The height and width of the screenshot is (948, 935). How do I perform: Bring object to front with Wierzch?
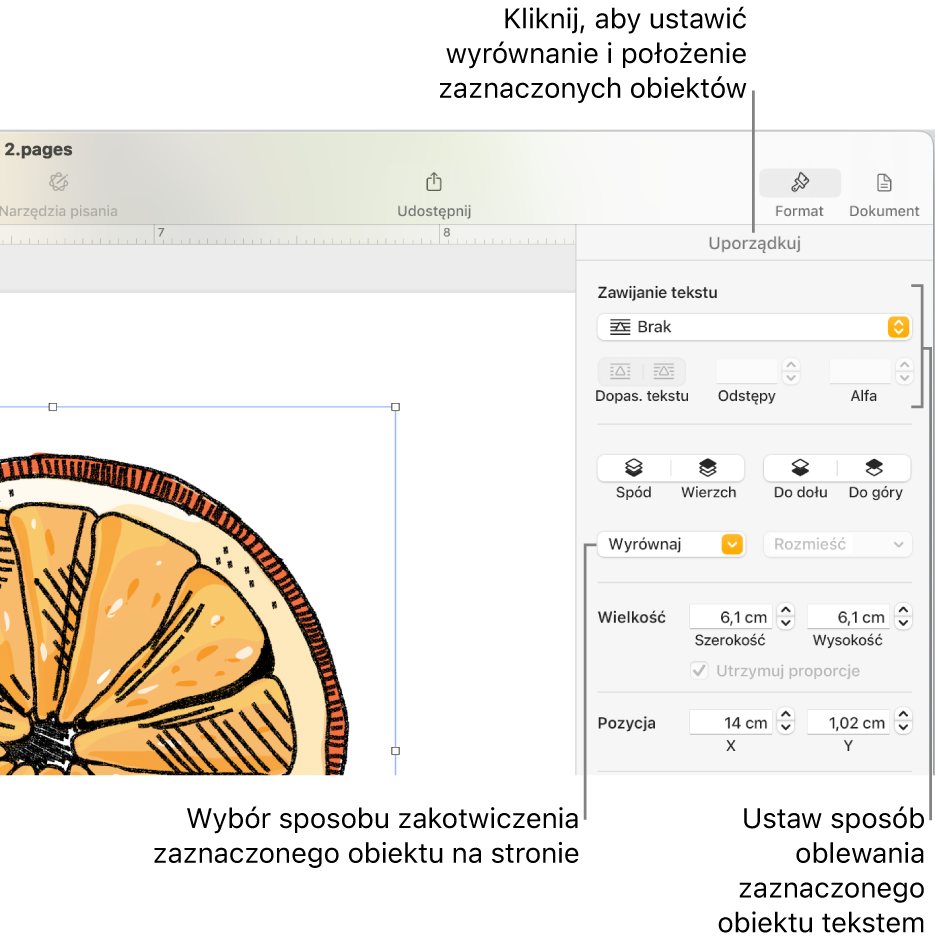708,468
